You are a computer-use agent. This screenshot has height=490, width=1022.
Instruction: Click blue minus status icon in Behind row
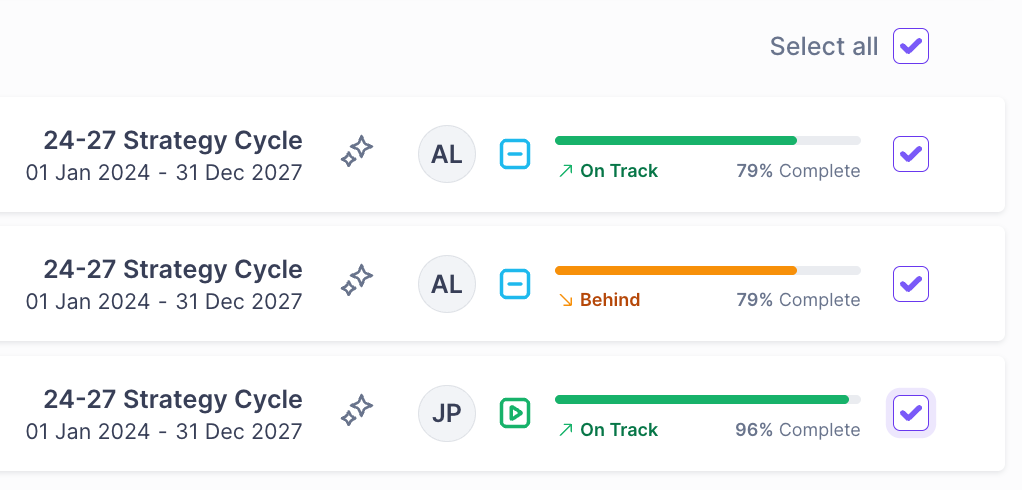[x=515, y=284]
